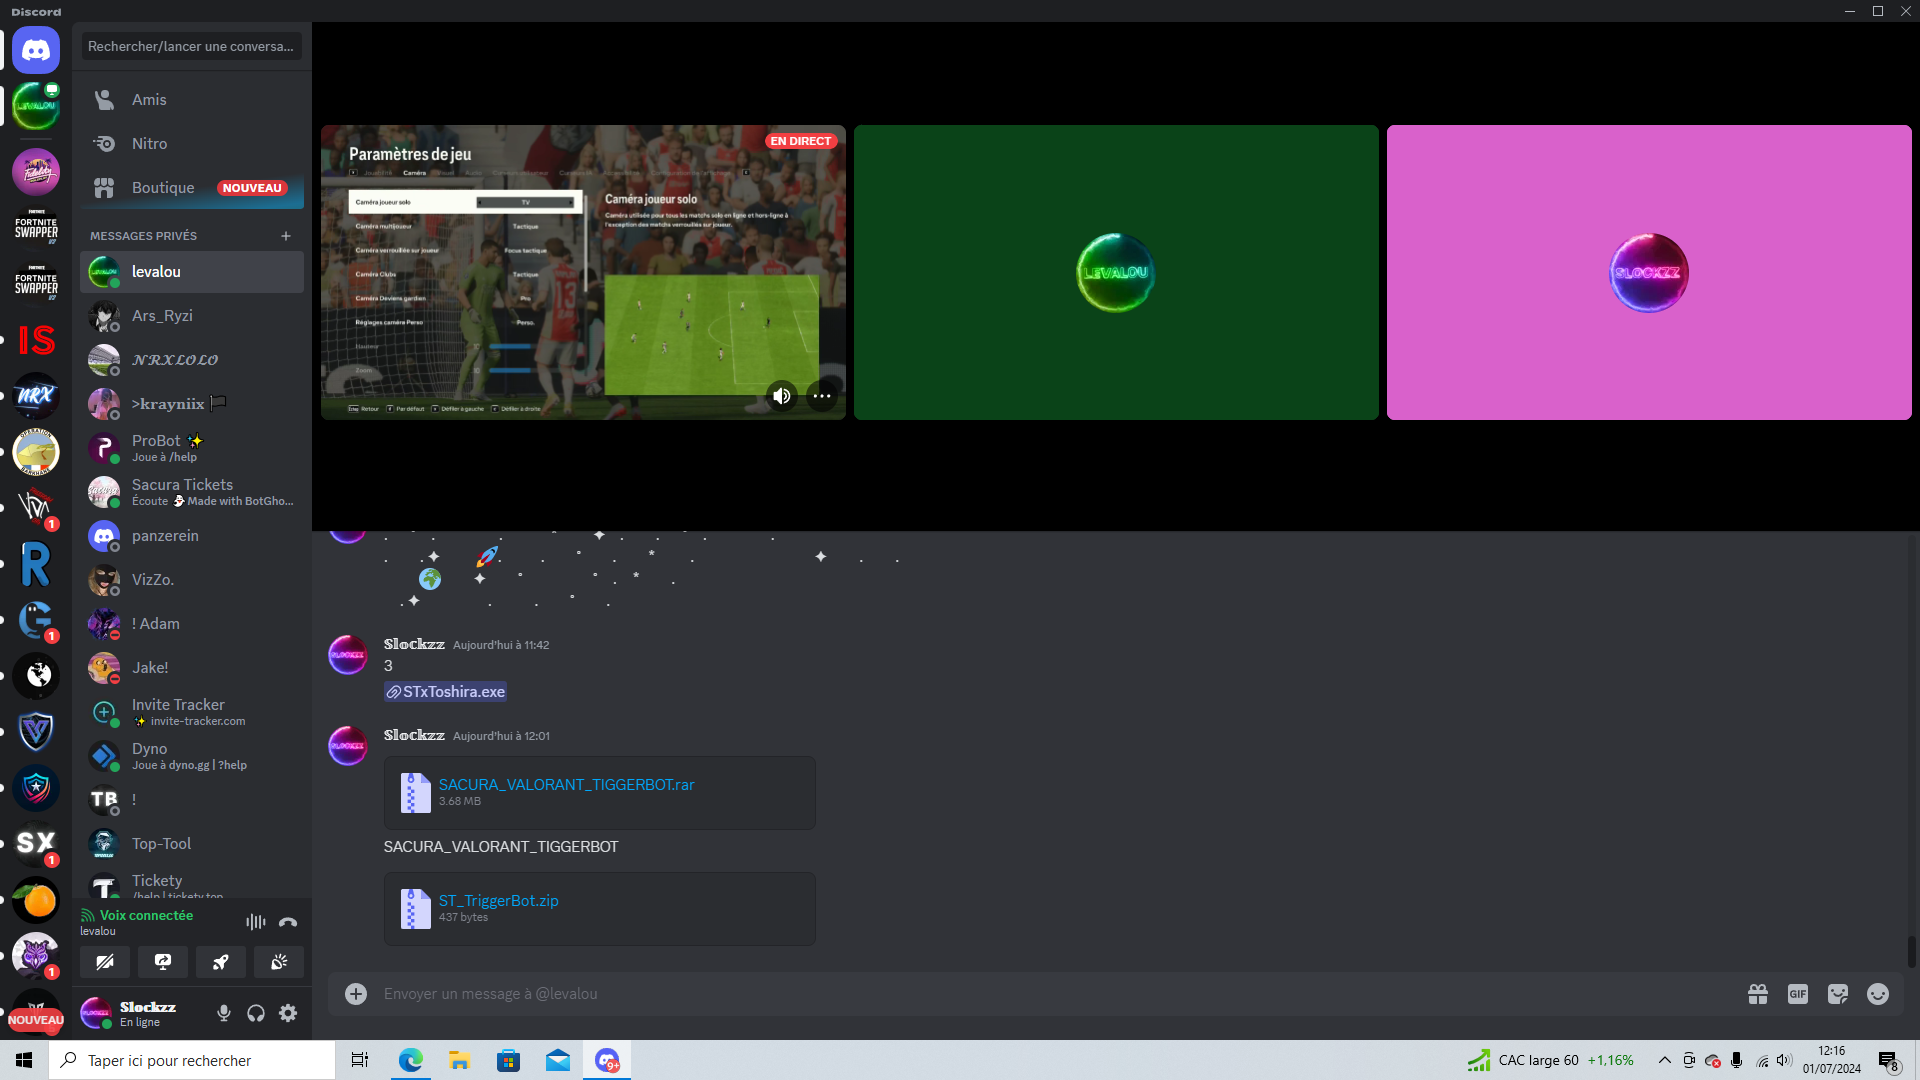Viewport: 1920px width, 1080px height.
Task: Open Slockzz user profile panel
Action: click(x=130, y=1013)
